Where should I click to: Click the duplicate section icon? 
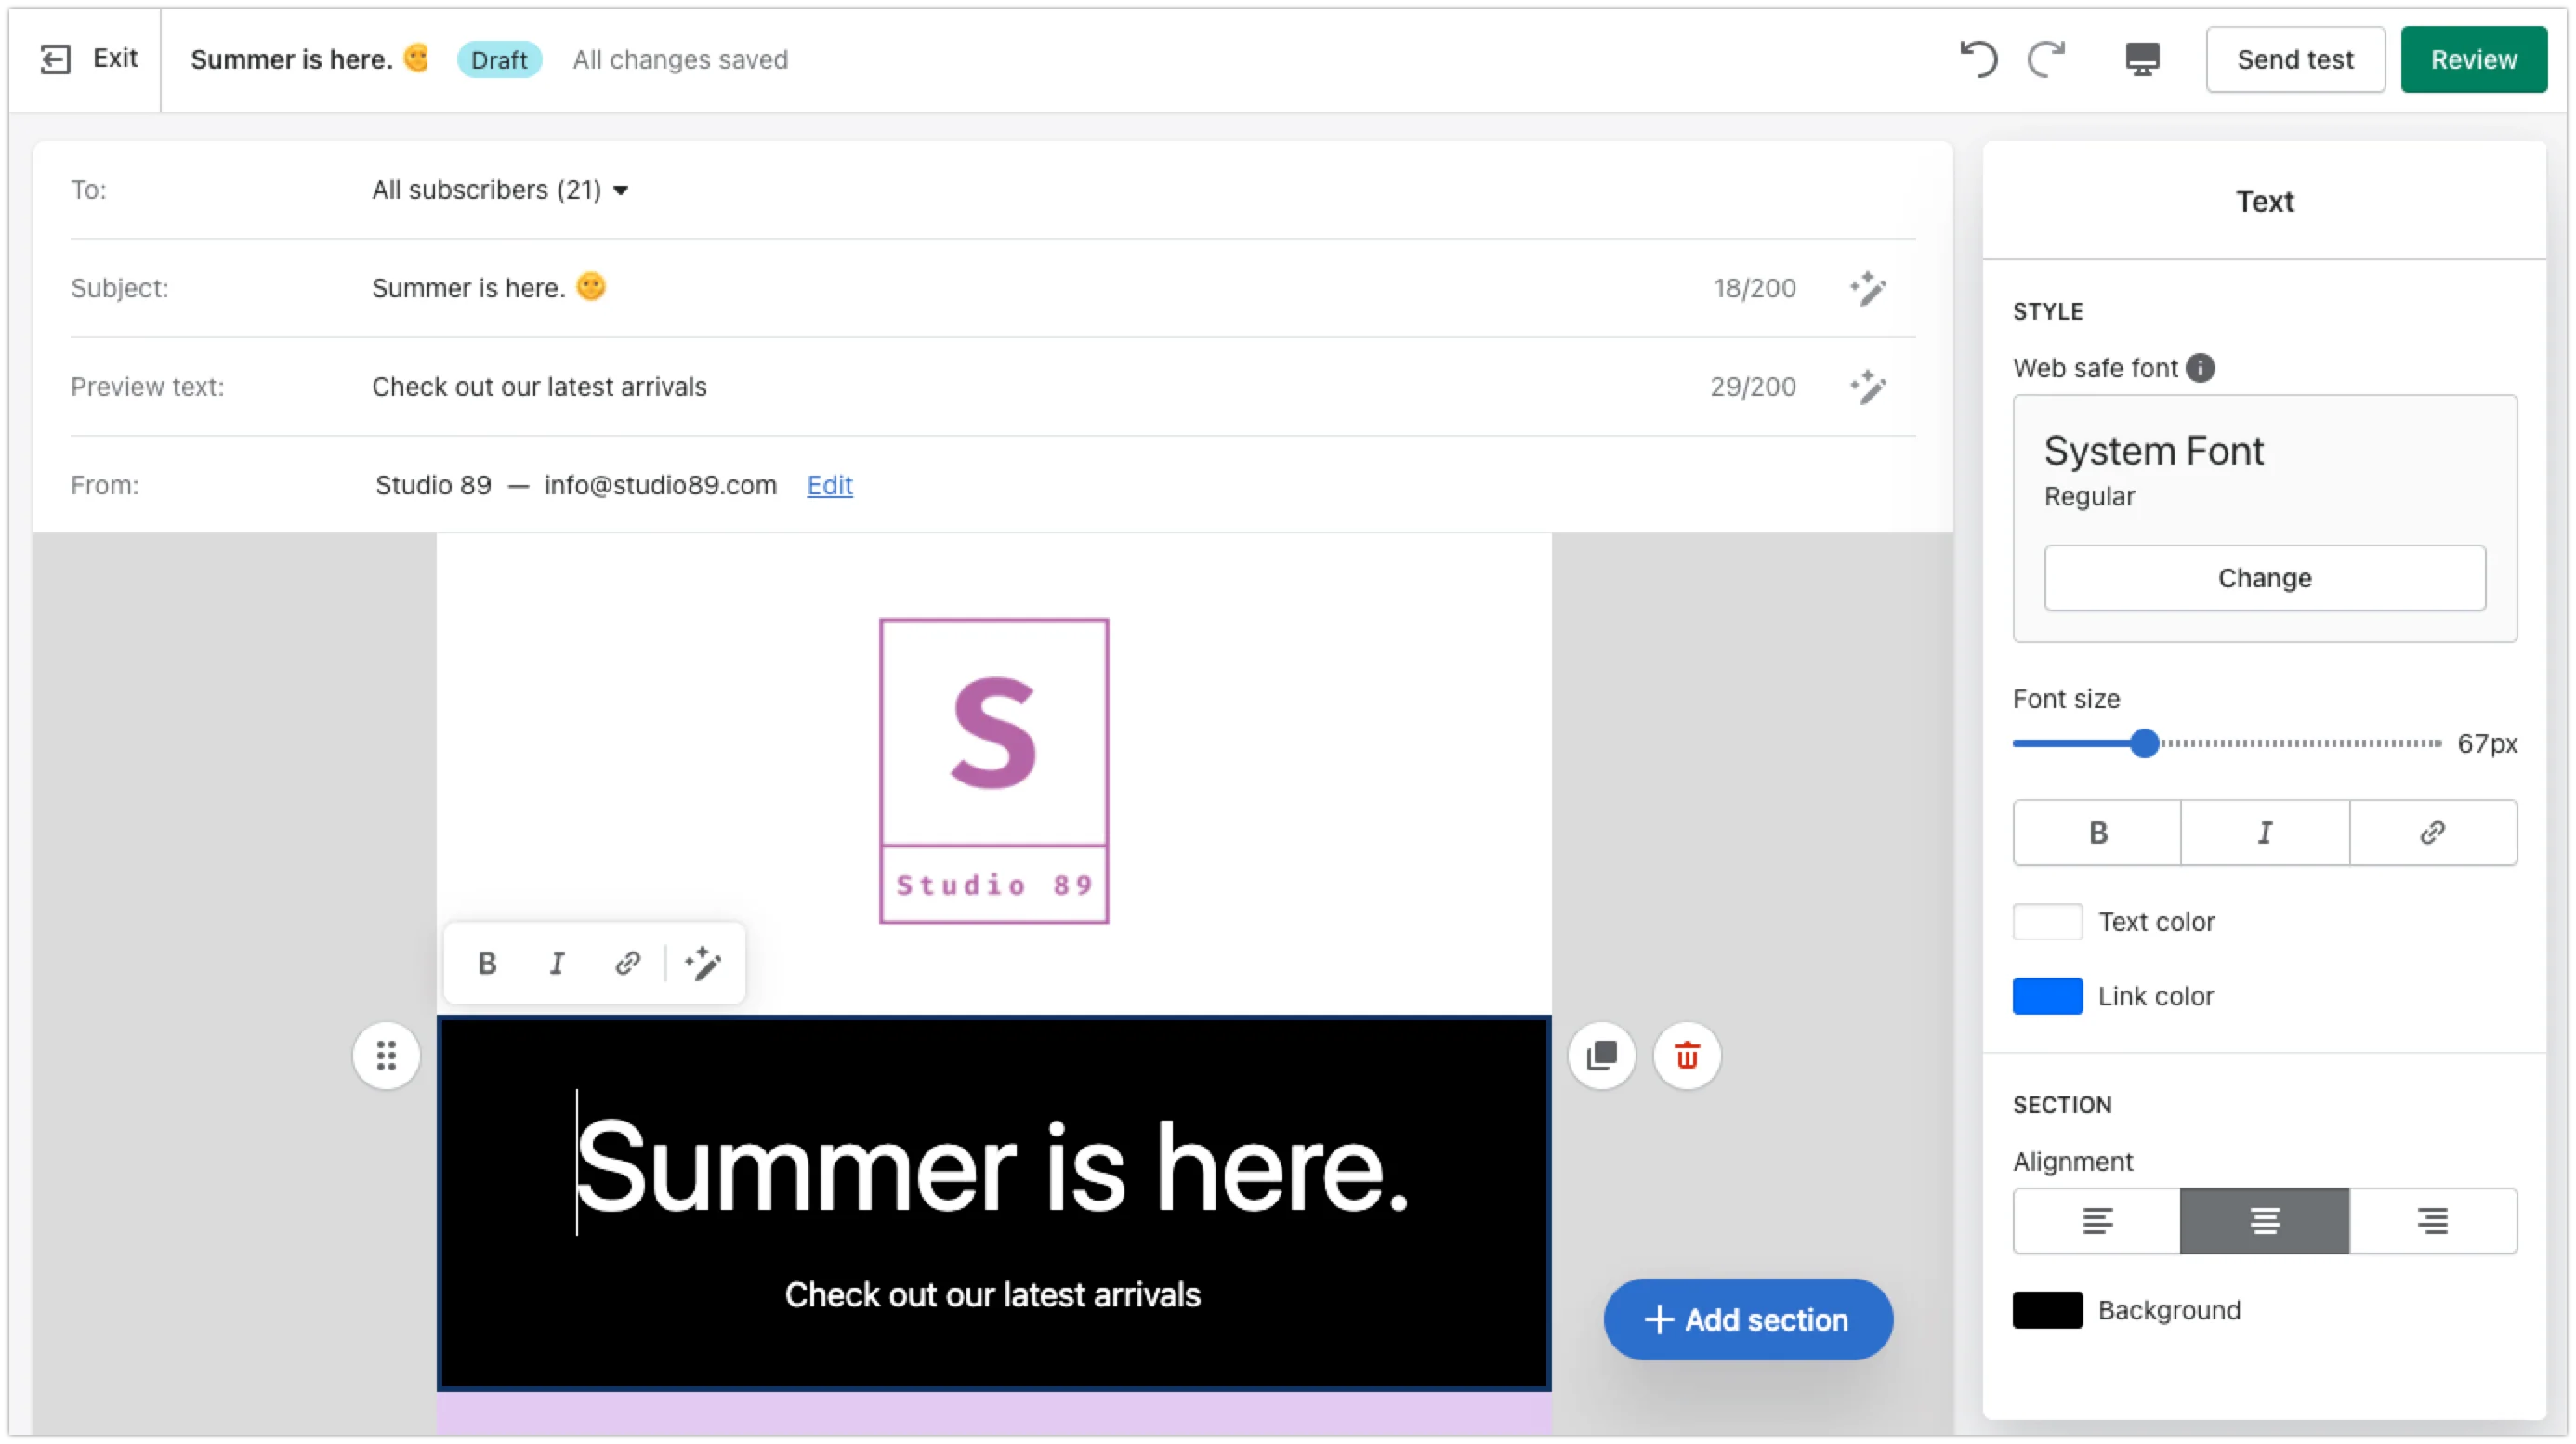click(1603, 1055)
